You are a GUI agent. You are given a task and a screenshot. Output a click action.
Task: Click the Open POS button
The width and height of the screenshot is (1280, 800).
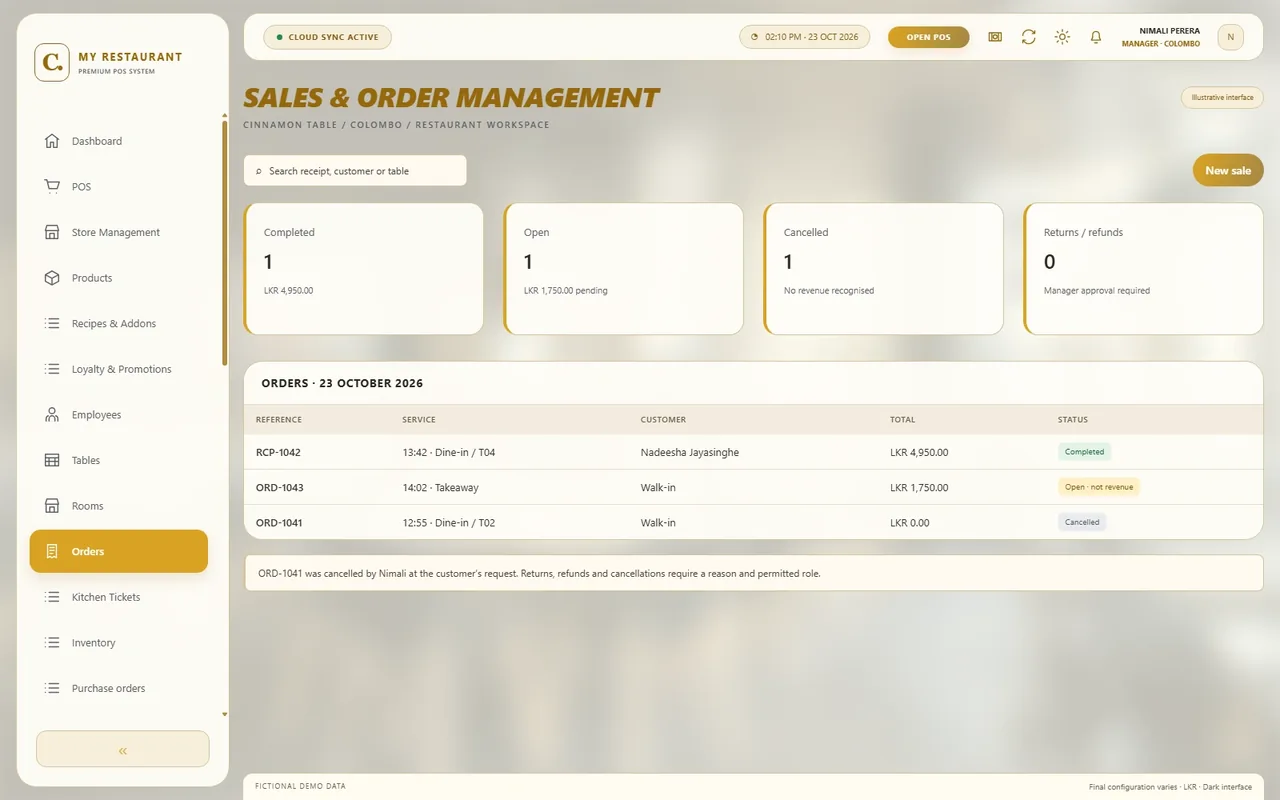(929, 37)
